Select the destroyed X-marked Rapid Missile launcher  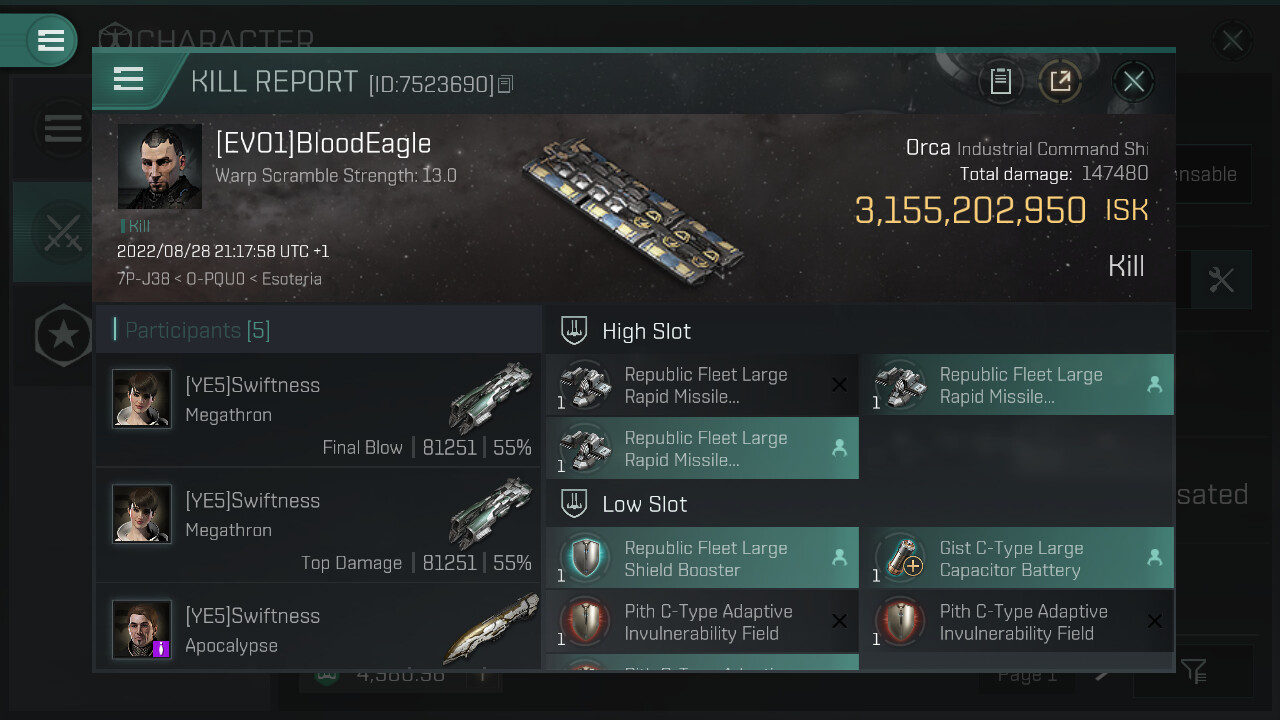click(x=702, y=386)
